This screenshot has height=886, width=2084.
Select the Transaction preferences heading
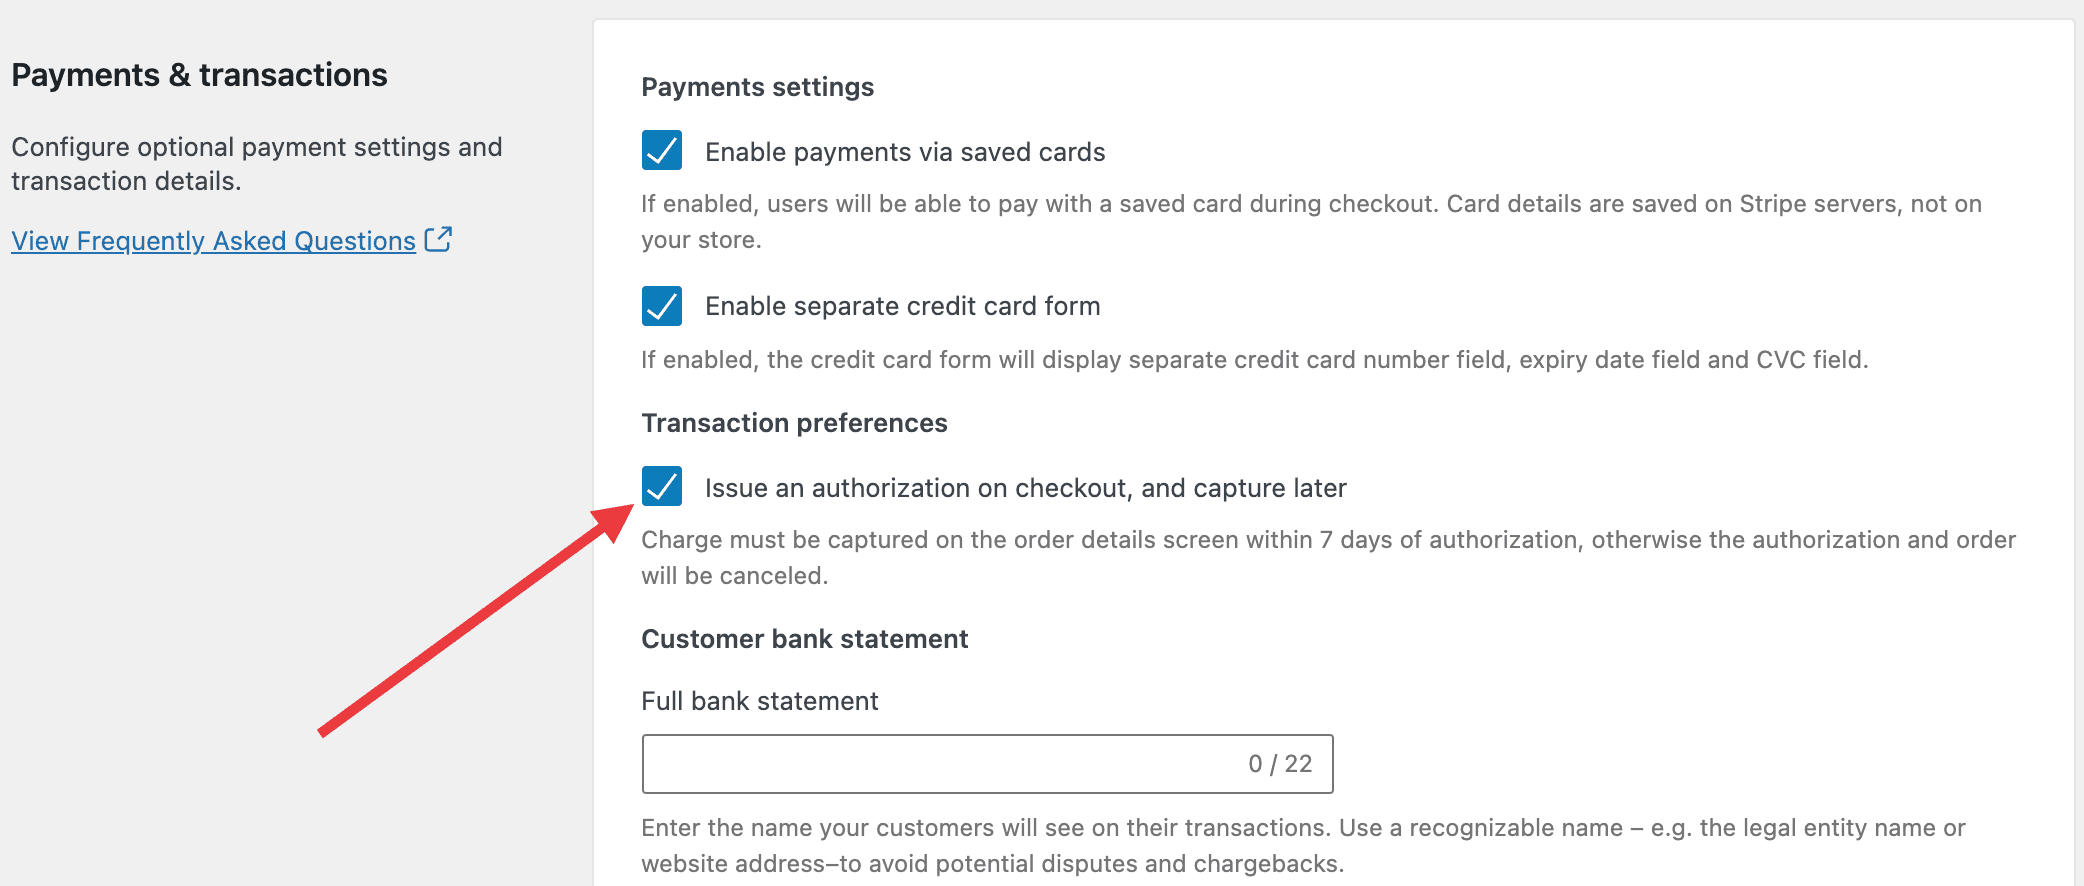794,423
